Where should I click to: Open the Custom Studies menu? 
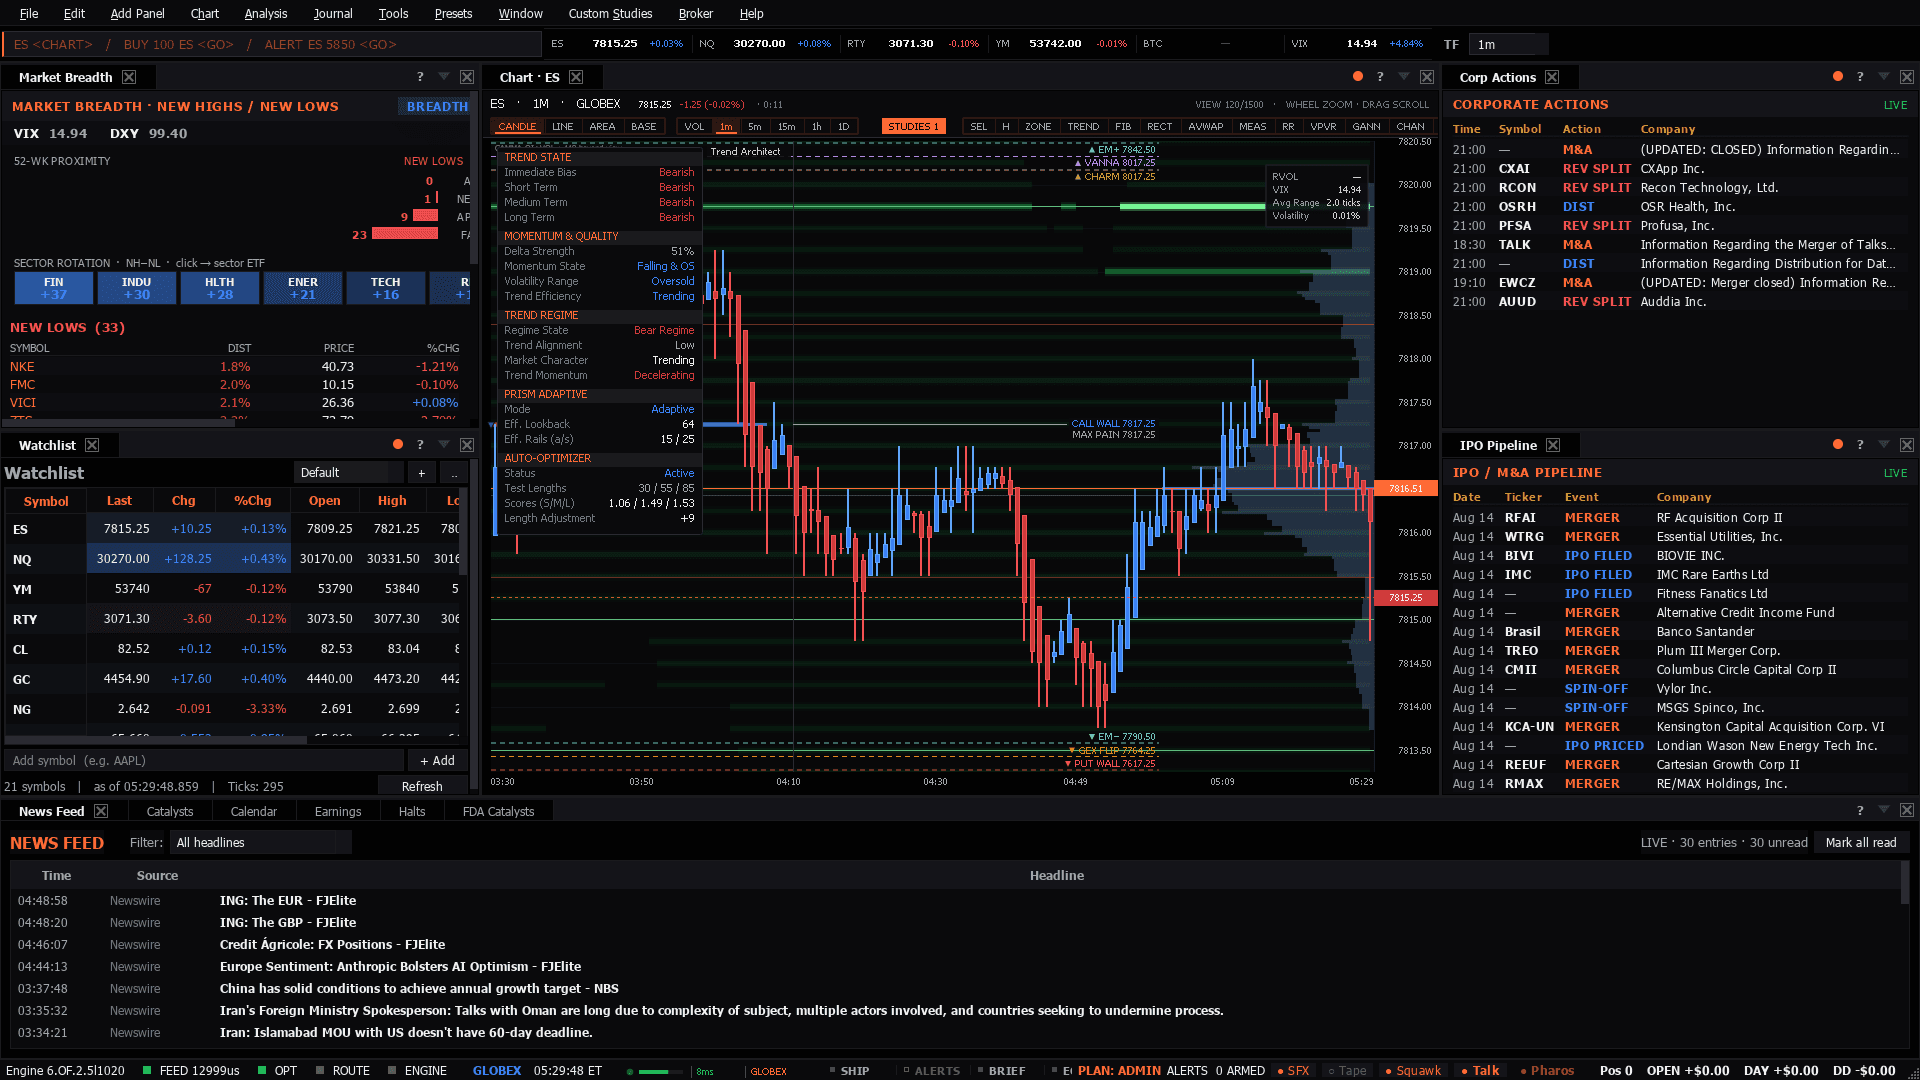click(x=610, y=13)
